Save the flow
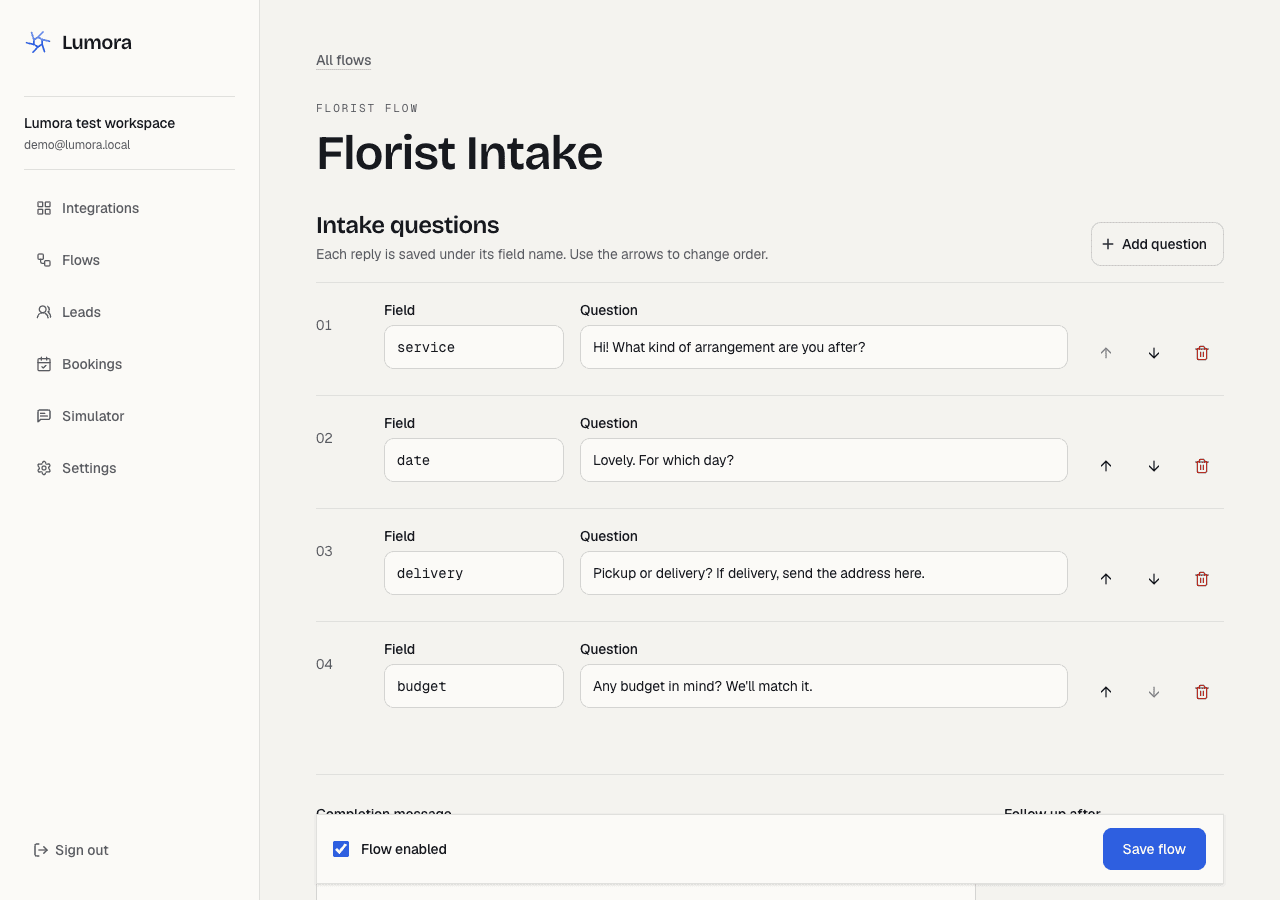The width and height of the screenshot is (1280, 900). (1154, 849)
